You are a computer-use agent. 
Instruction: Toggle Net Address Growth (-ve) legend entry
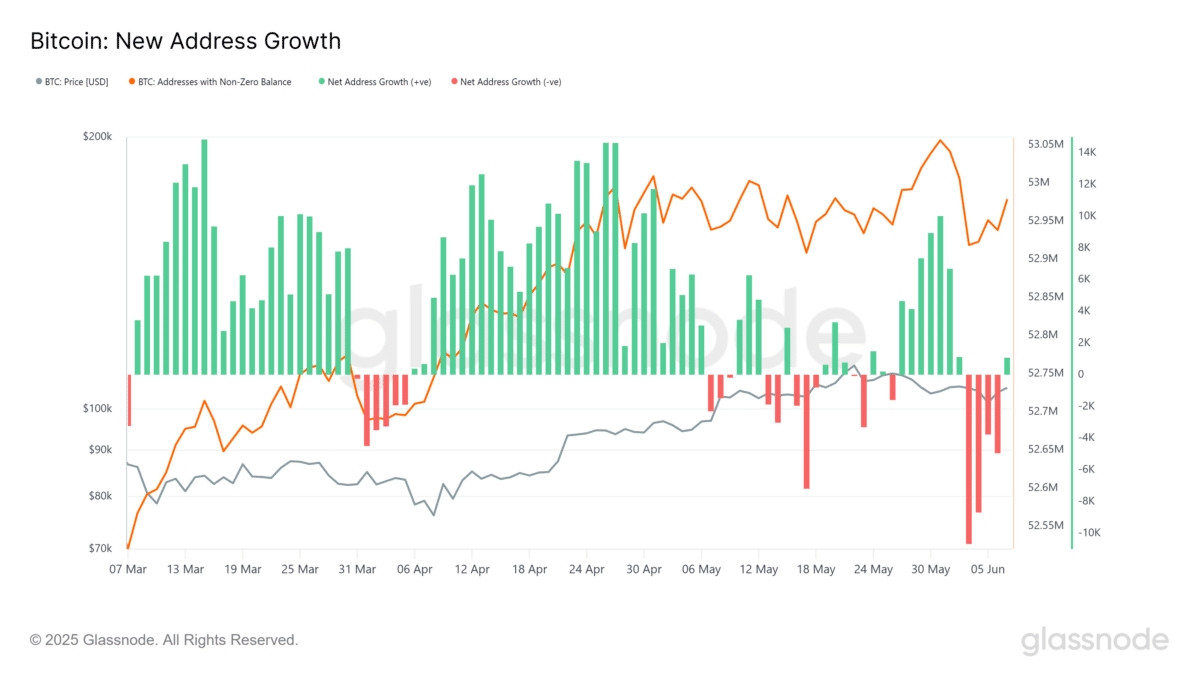[506, 82]
